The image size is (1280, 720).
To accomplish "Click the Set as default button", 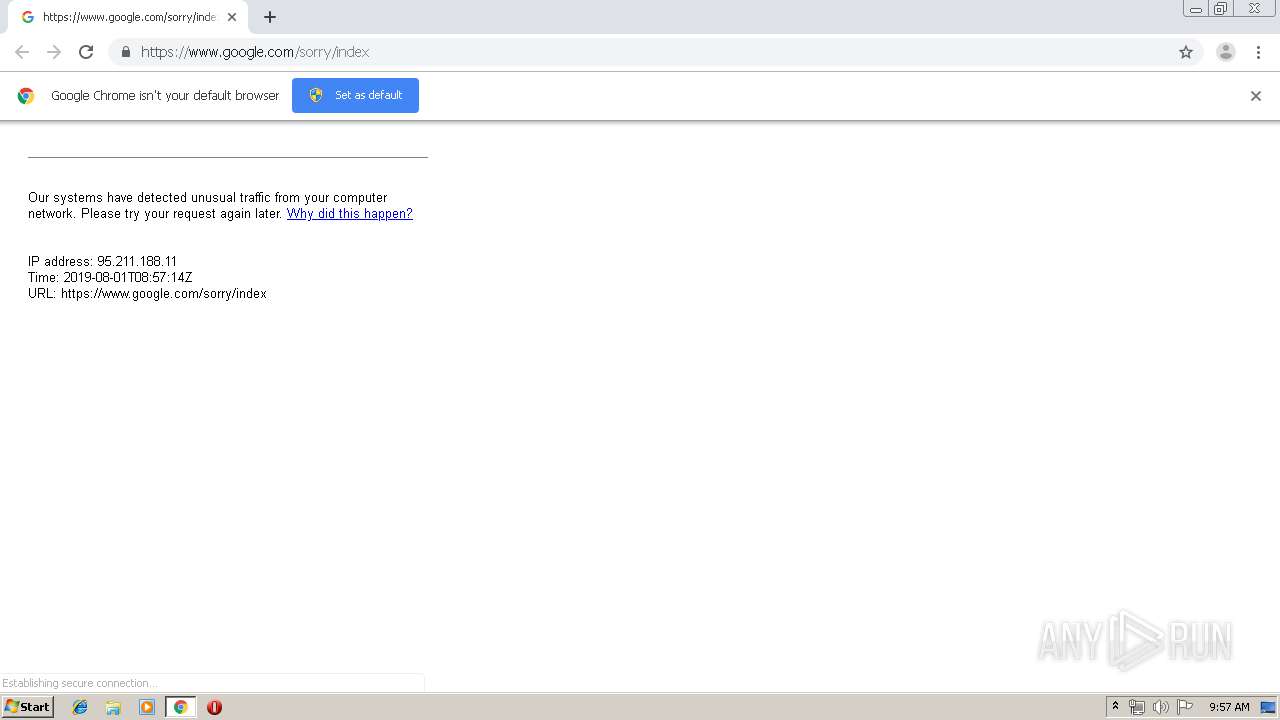I will 355,95.
